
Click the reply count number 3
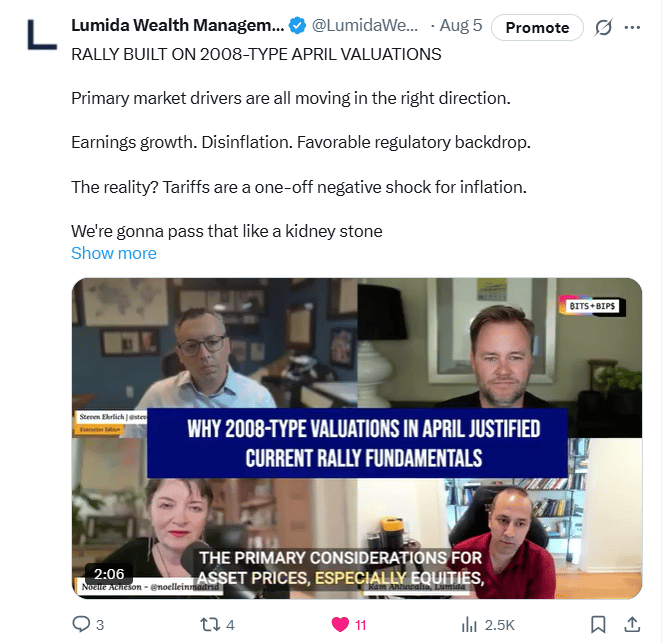point(100,625)
